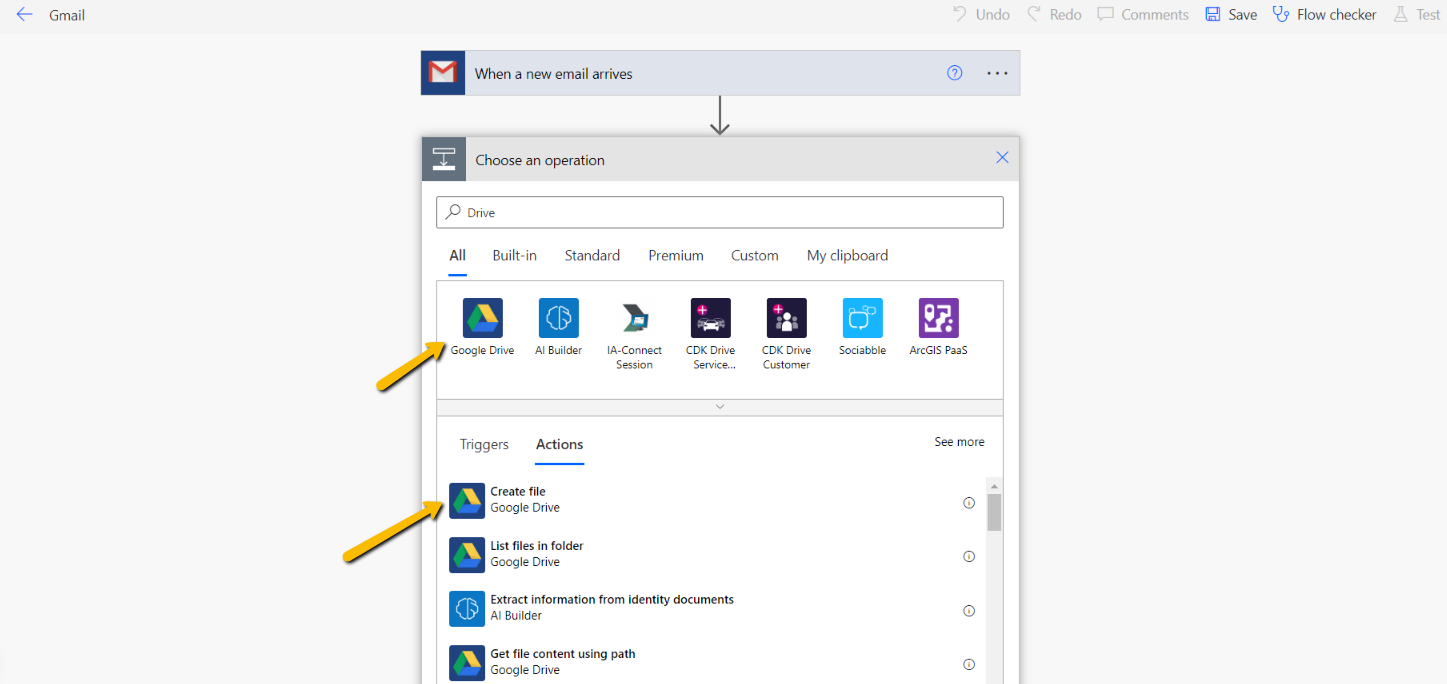Show info for Create file

[969, 503]
